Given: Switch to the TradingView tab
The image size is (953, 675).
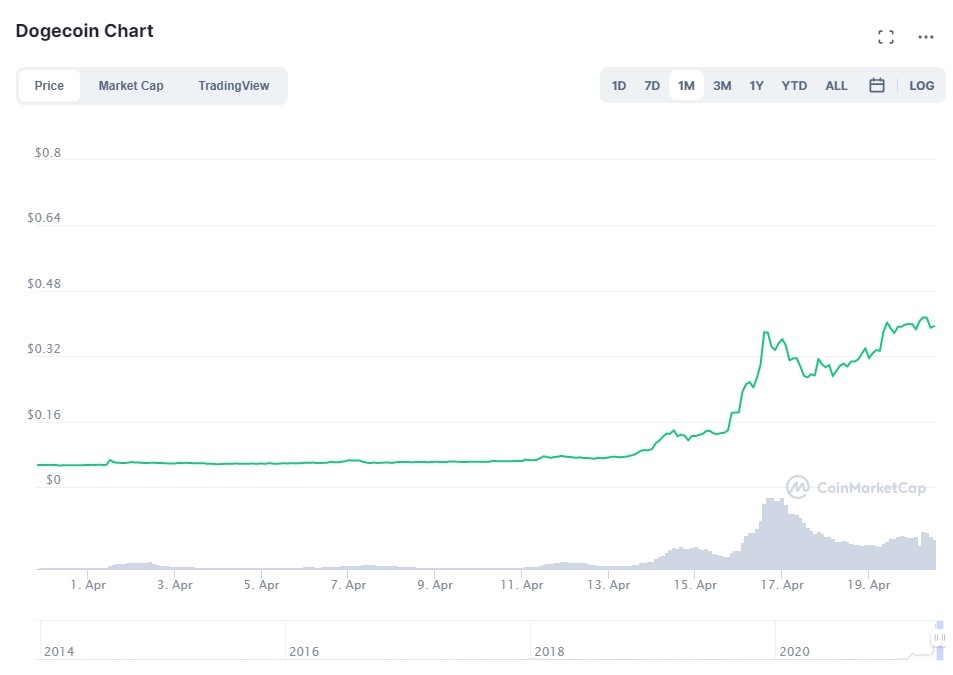Looking at the screenshot, I should coord(233,86).
